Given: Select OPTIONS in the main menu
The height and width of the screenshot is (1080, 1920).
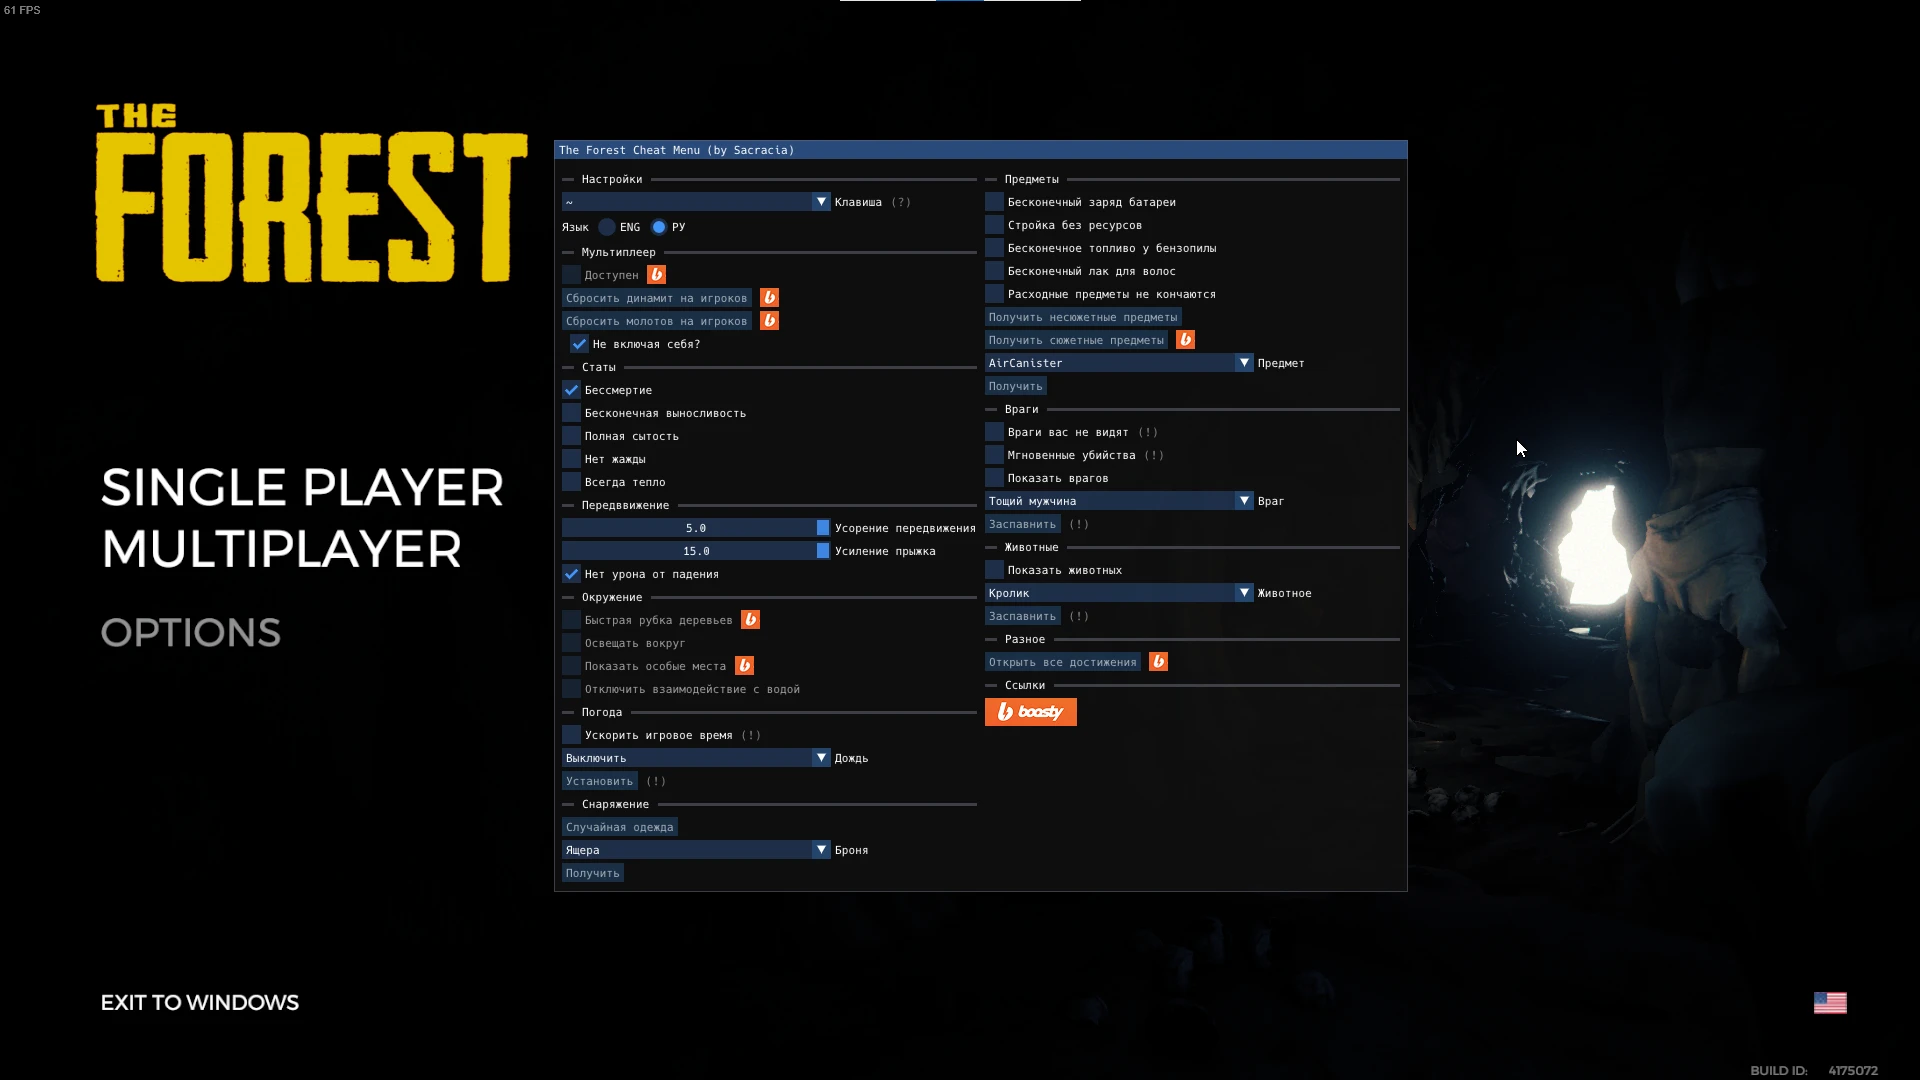Looking at the screenshot, I should pos(191,633).
